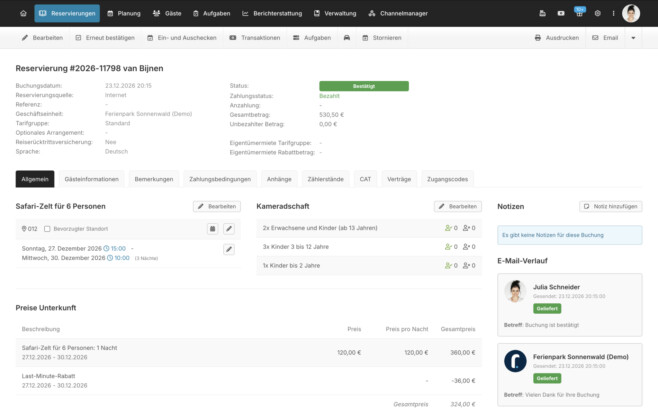Viewport: 658px width, 413px height.
Task: Toggle the Bevorzugter Standort checkbox
Action: [x=47, y=229]
